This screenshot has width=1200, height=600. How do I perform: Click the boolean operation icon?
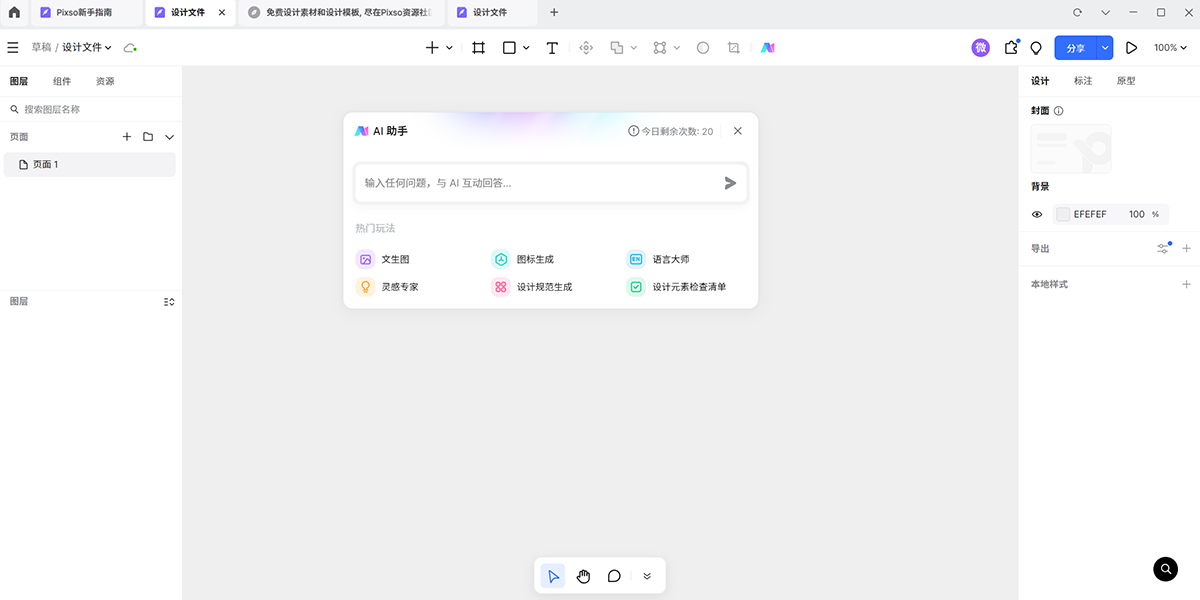[617, 47]
